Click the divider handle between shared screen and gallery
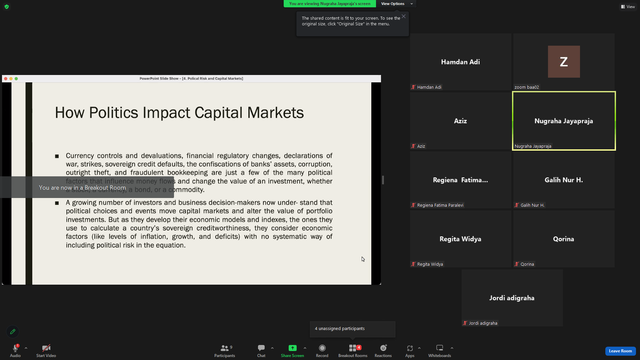The image size is (640, 360). [383, 180]
